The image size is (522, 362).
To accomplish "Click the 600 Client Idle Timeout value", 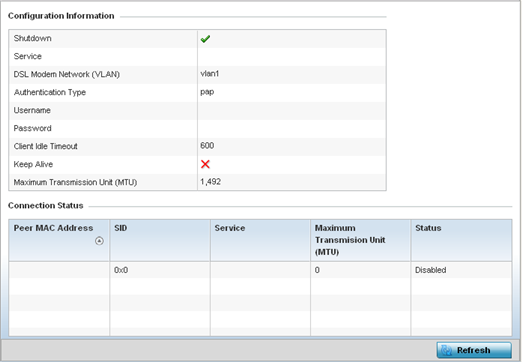I will (207, 146).
